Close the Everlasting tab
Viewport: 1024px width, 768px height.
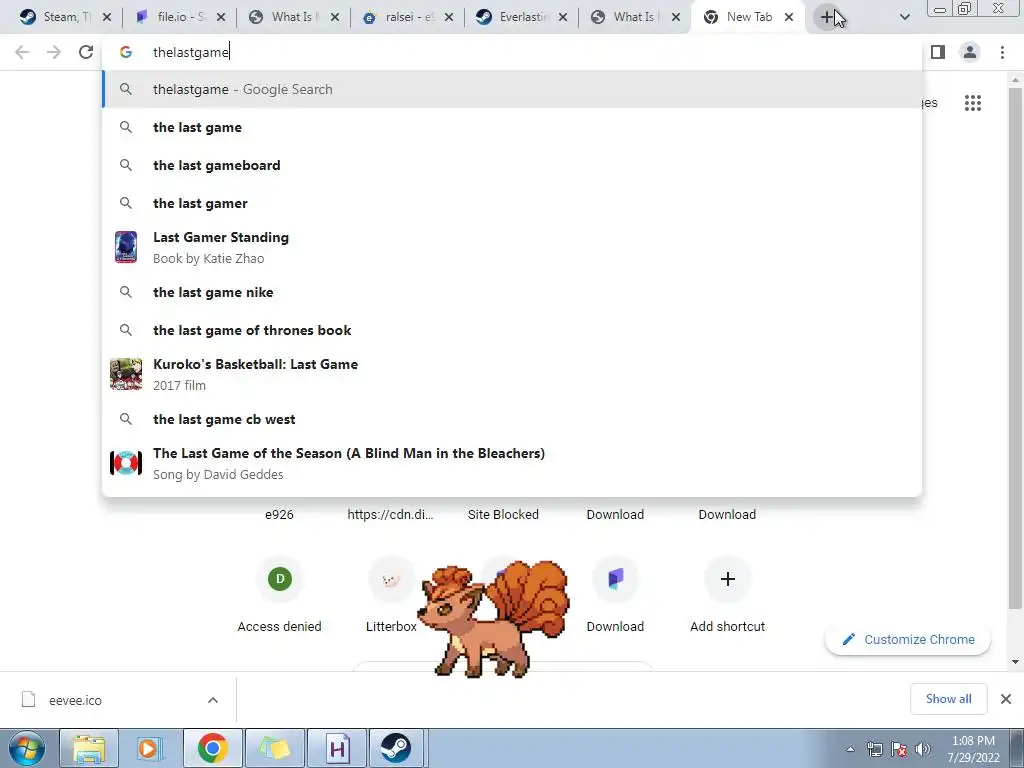coord(563,17)
